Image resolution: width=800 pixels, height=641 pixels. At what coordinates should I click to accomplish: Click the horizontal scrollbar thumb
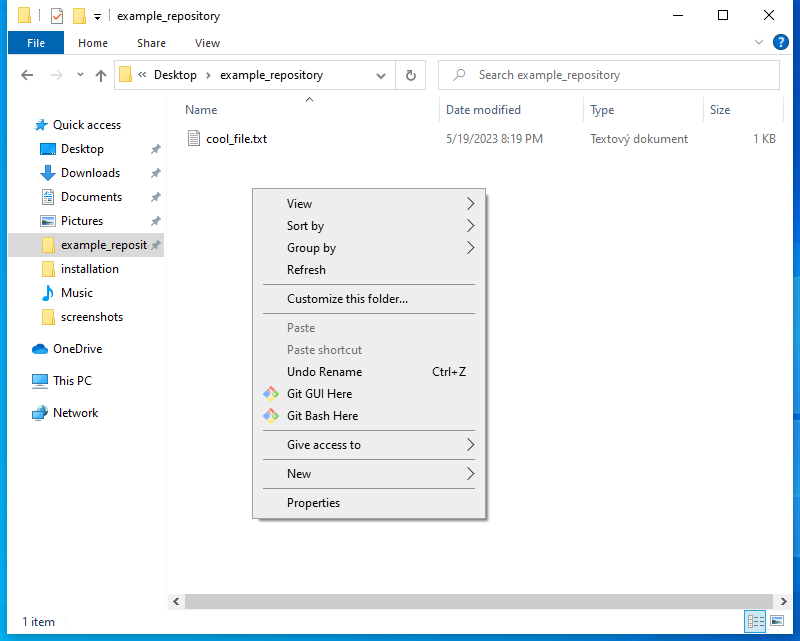pyautogui.click(x=479, y=602)
